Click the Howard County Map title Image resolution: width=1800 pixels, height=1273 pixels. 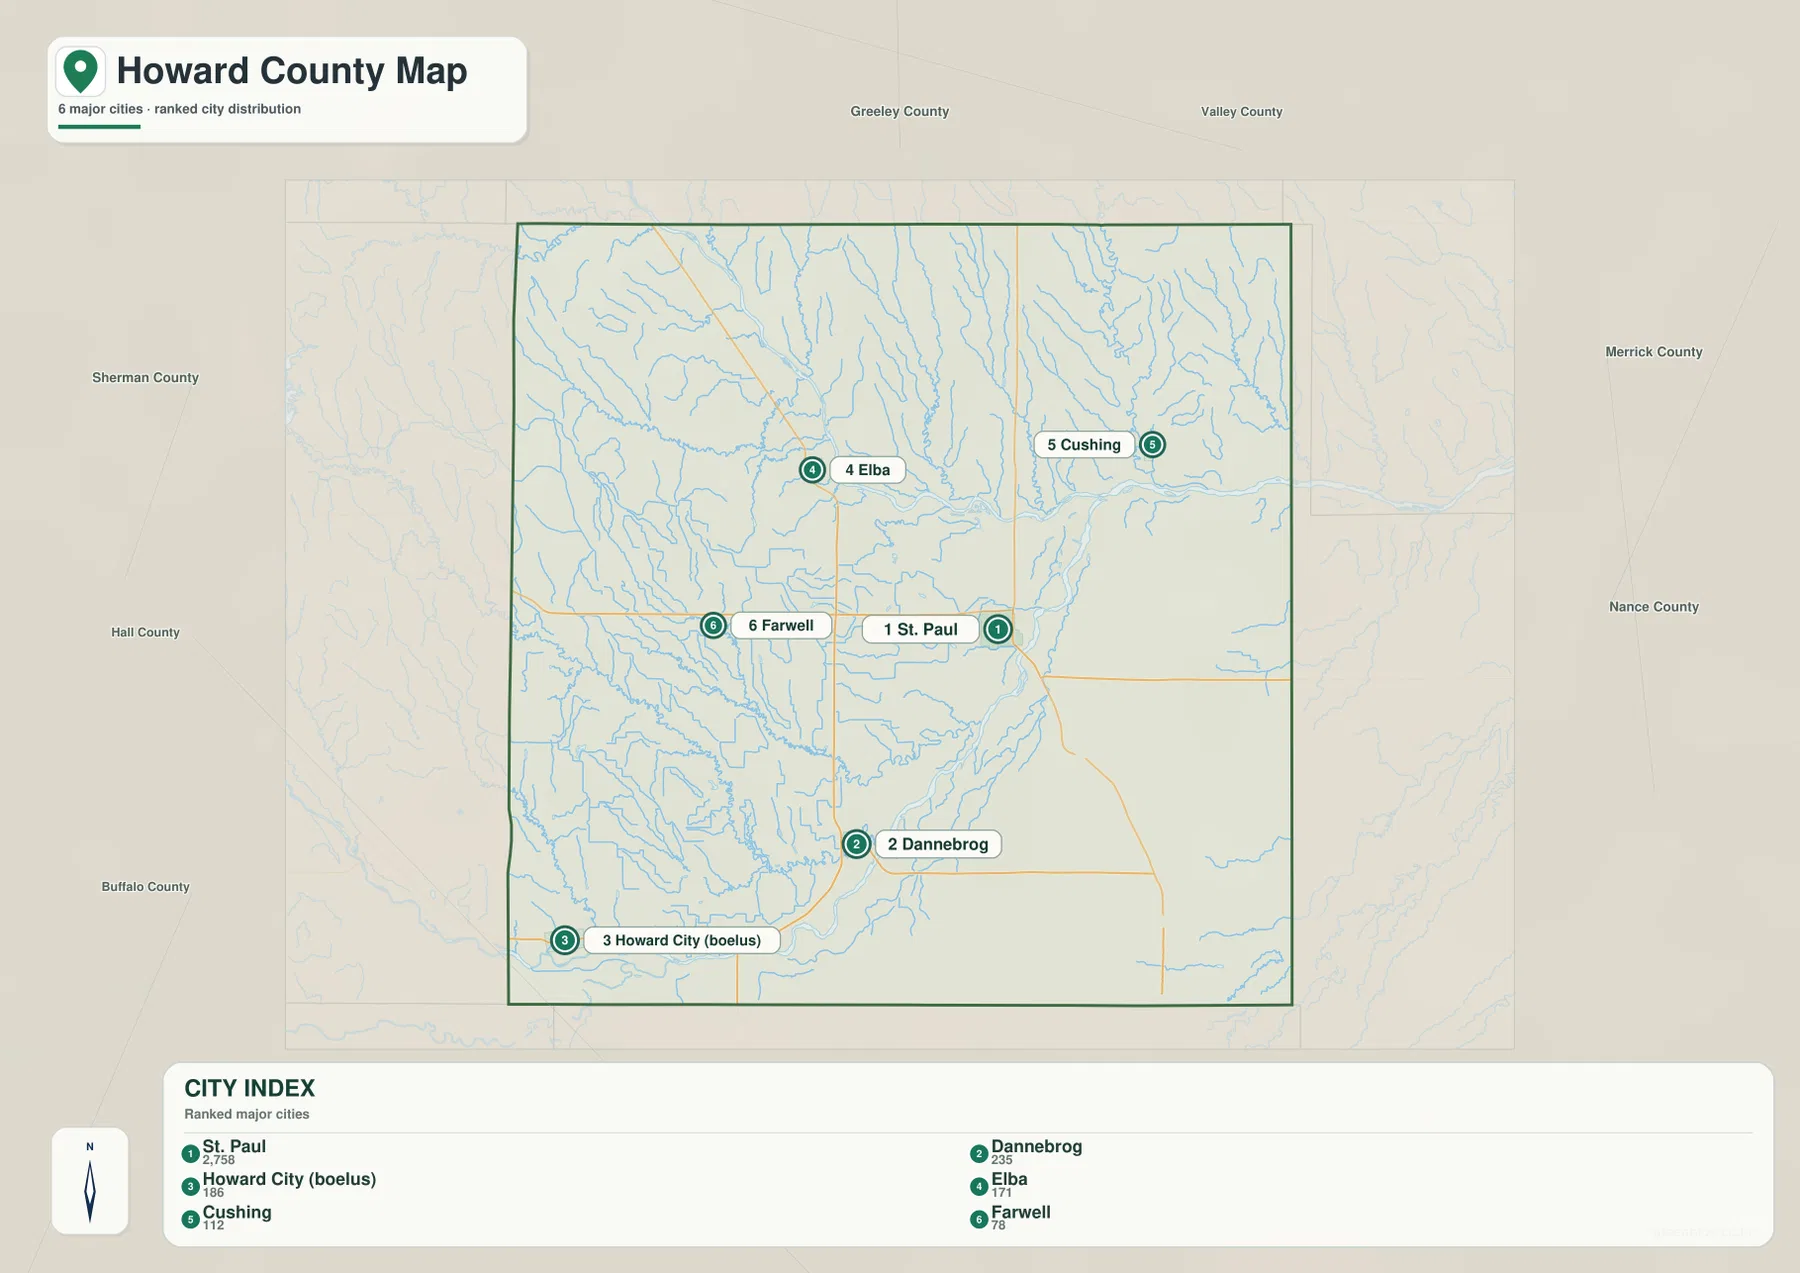291,71
